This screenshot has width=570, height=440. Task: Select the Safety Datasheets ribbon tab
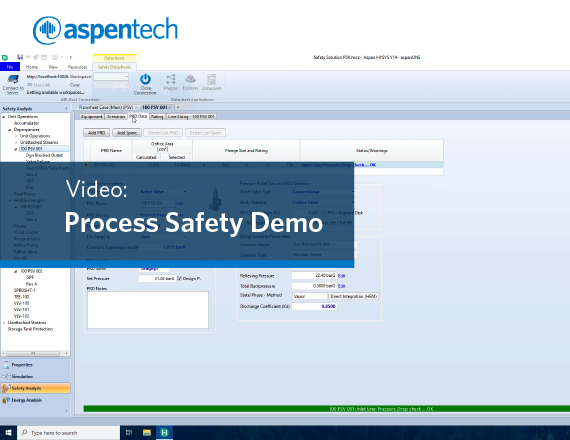click(x=114, y=67)
